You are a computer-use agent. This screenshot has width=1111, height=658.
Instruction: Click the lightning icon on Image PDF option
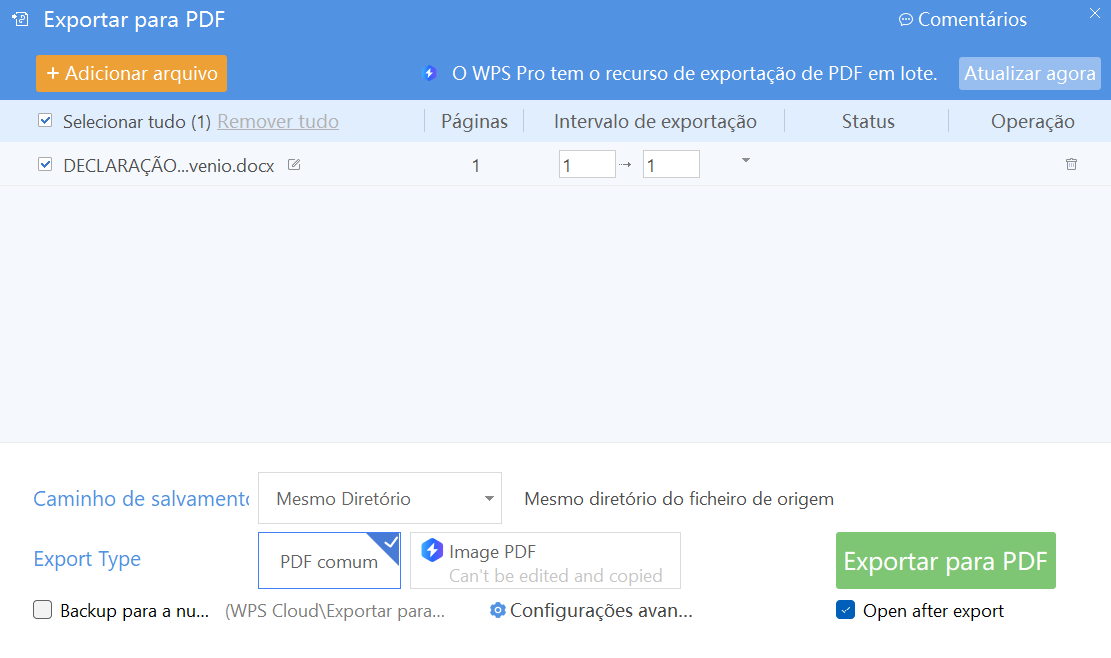(x=432, y=550)
